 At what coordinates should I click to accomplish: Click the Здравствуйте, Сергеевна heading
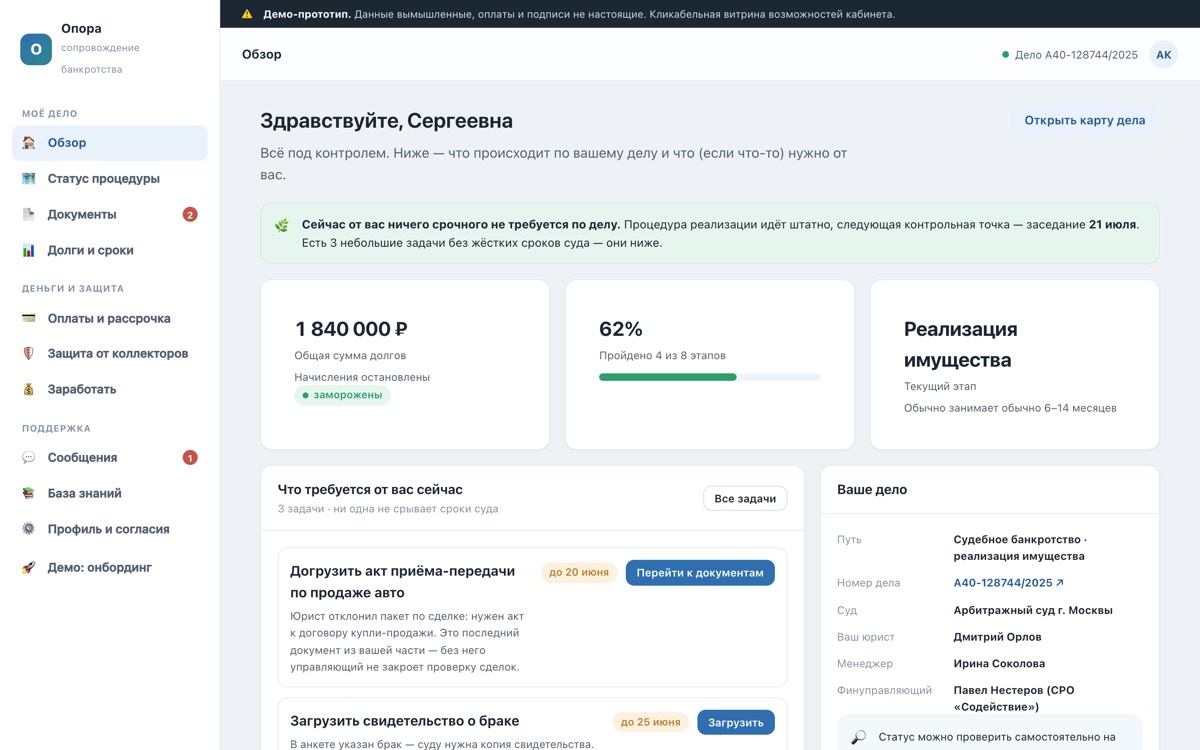(x=386, y=121)
